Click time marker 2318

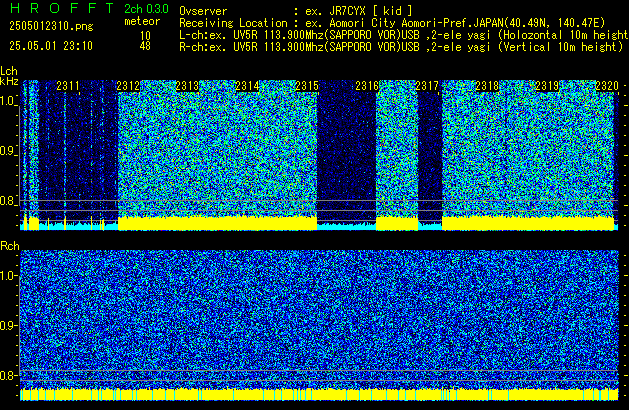tap(487, 86)
